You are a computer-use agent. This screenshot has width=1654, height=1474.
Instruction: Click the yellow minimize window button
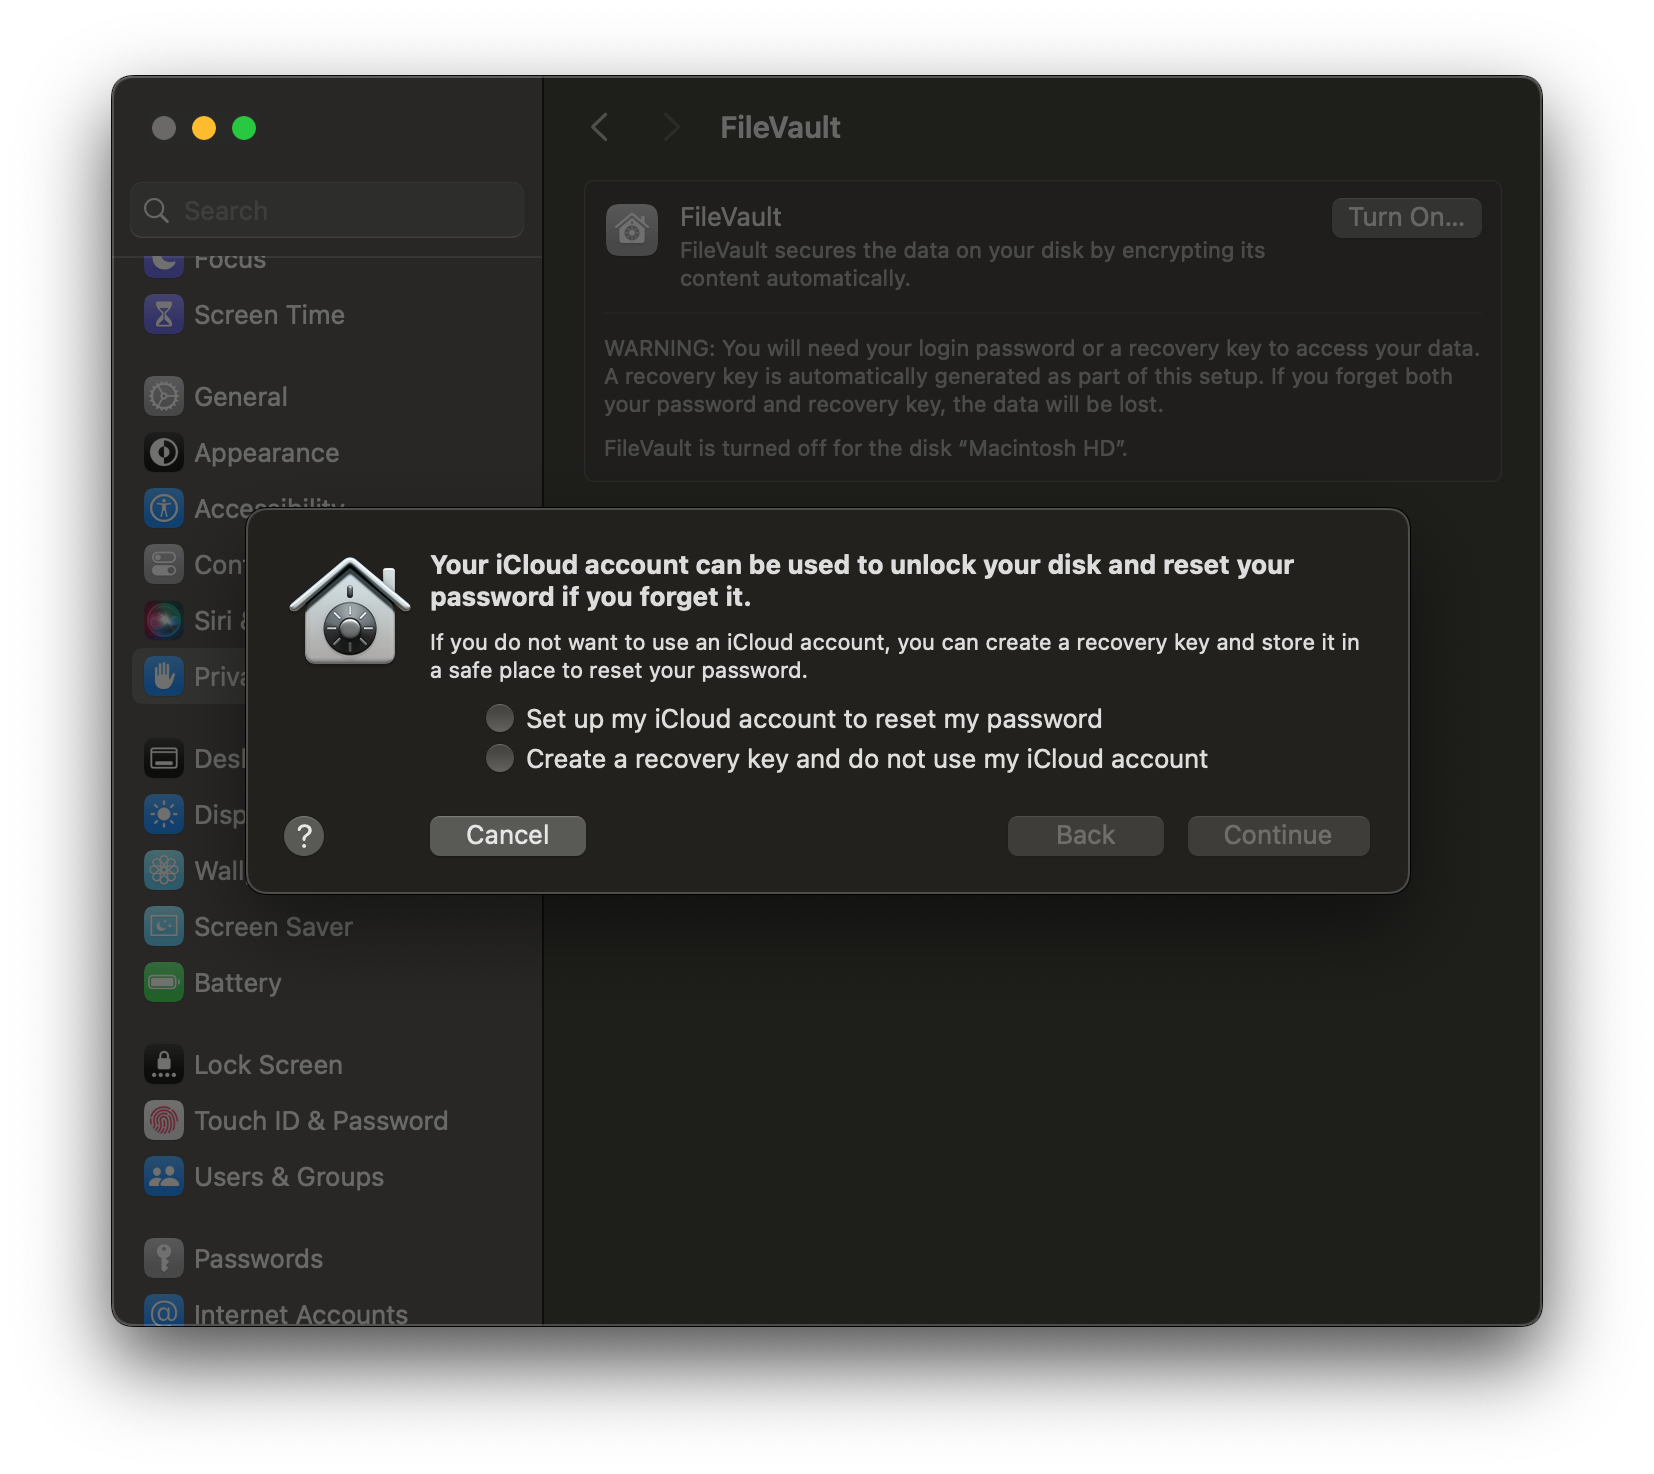[204, 128]
